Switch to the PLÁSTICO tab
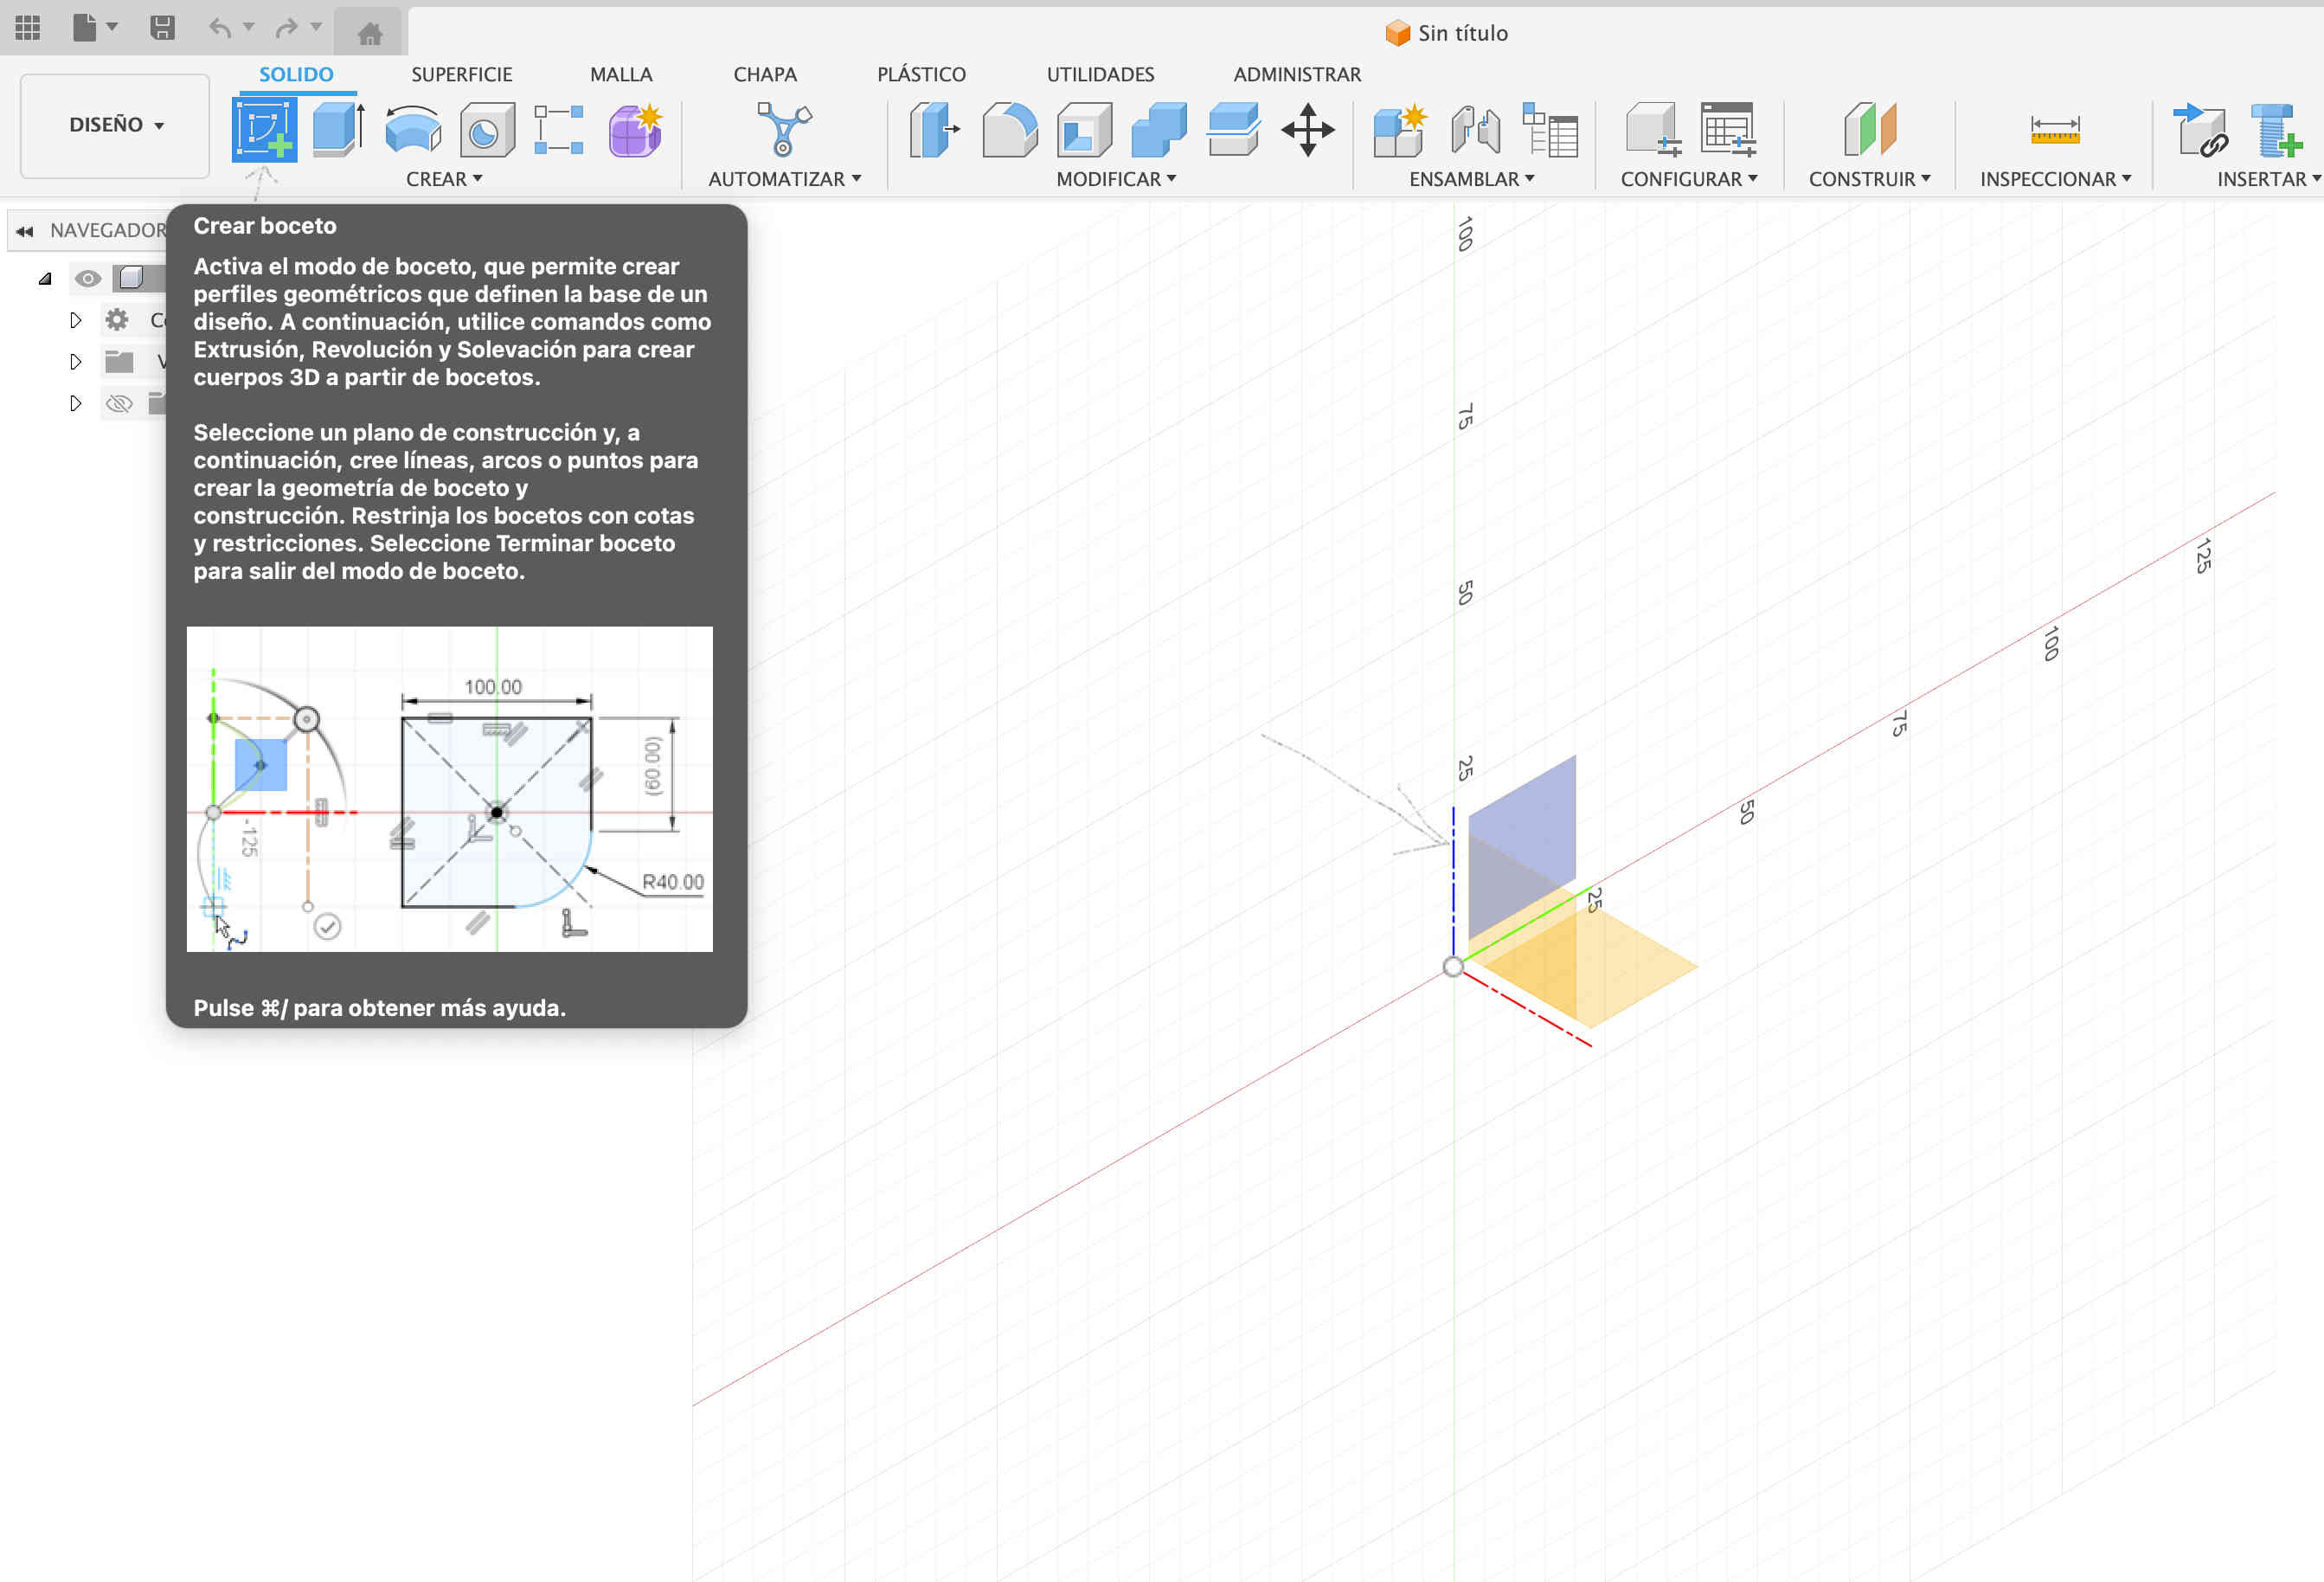 [921, 75]
